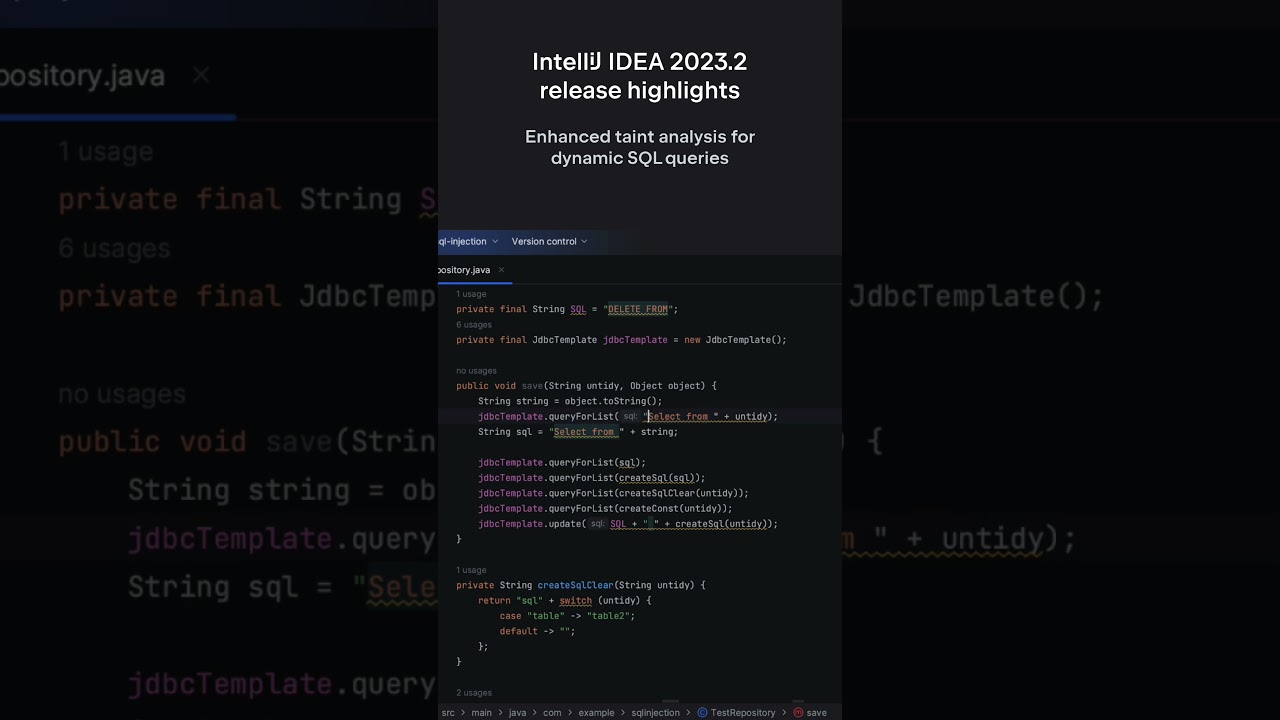Screen dimensions: 1280x720
Task: Select the main breadcrumb
Action: click(482, 713)
